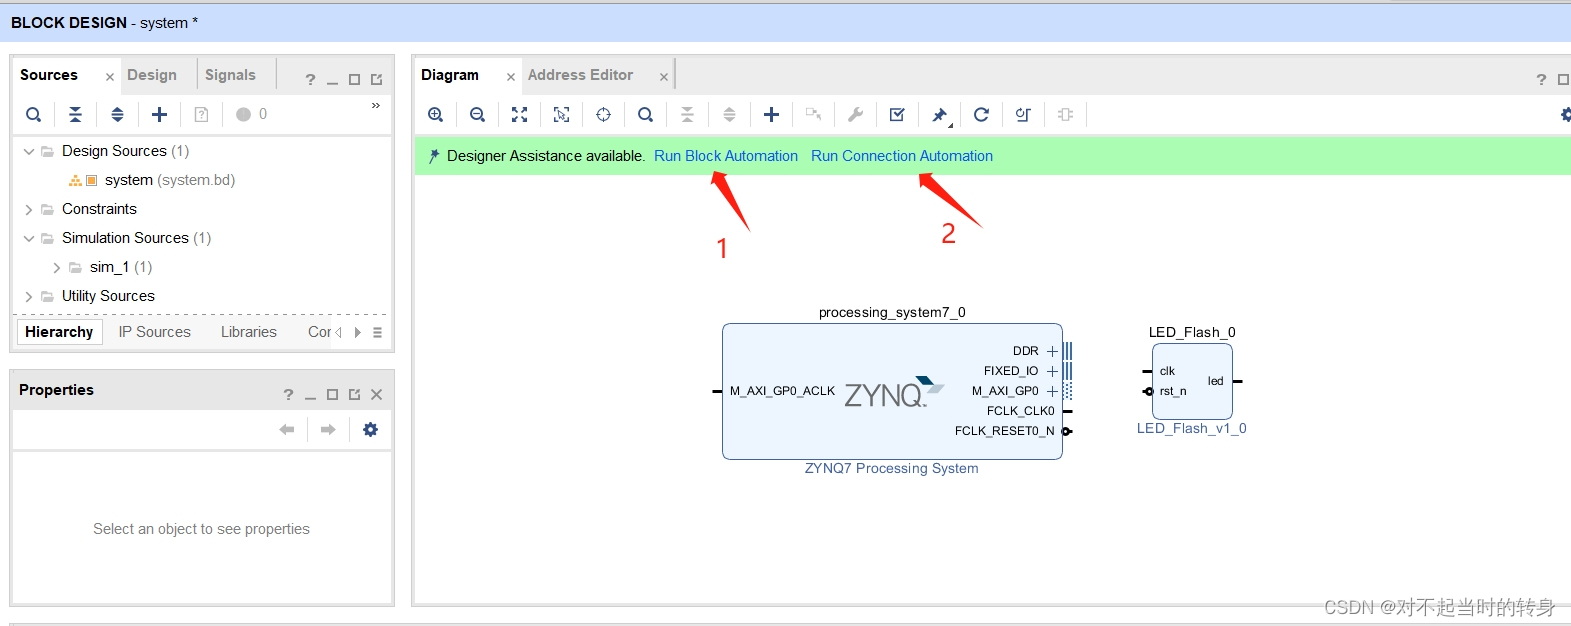This screenshot has width=1571, height=626.
Task: Collapse Design Sources tree node
Action: coord(29,152)
